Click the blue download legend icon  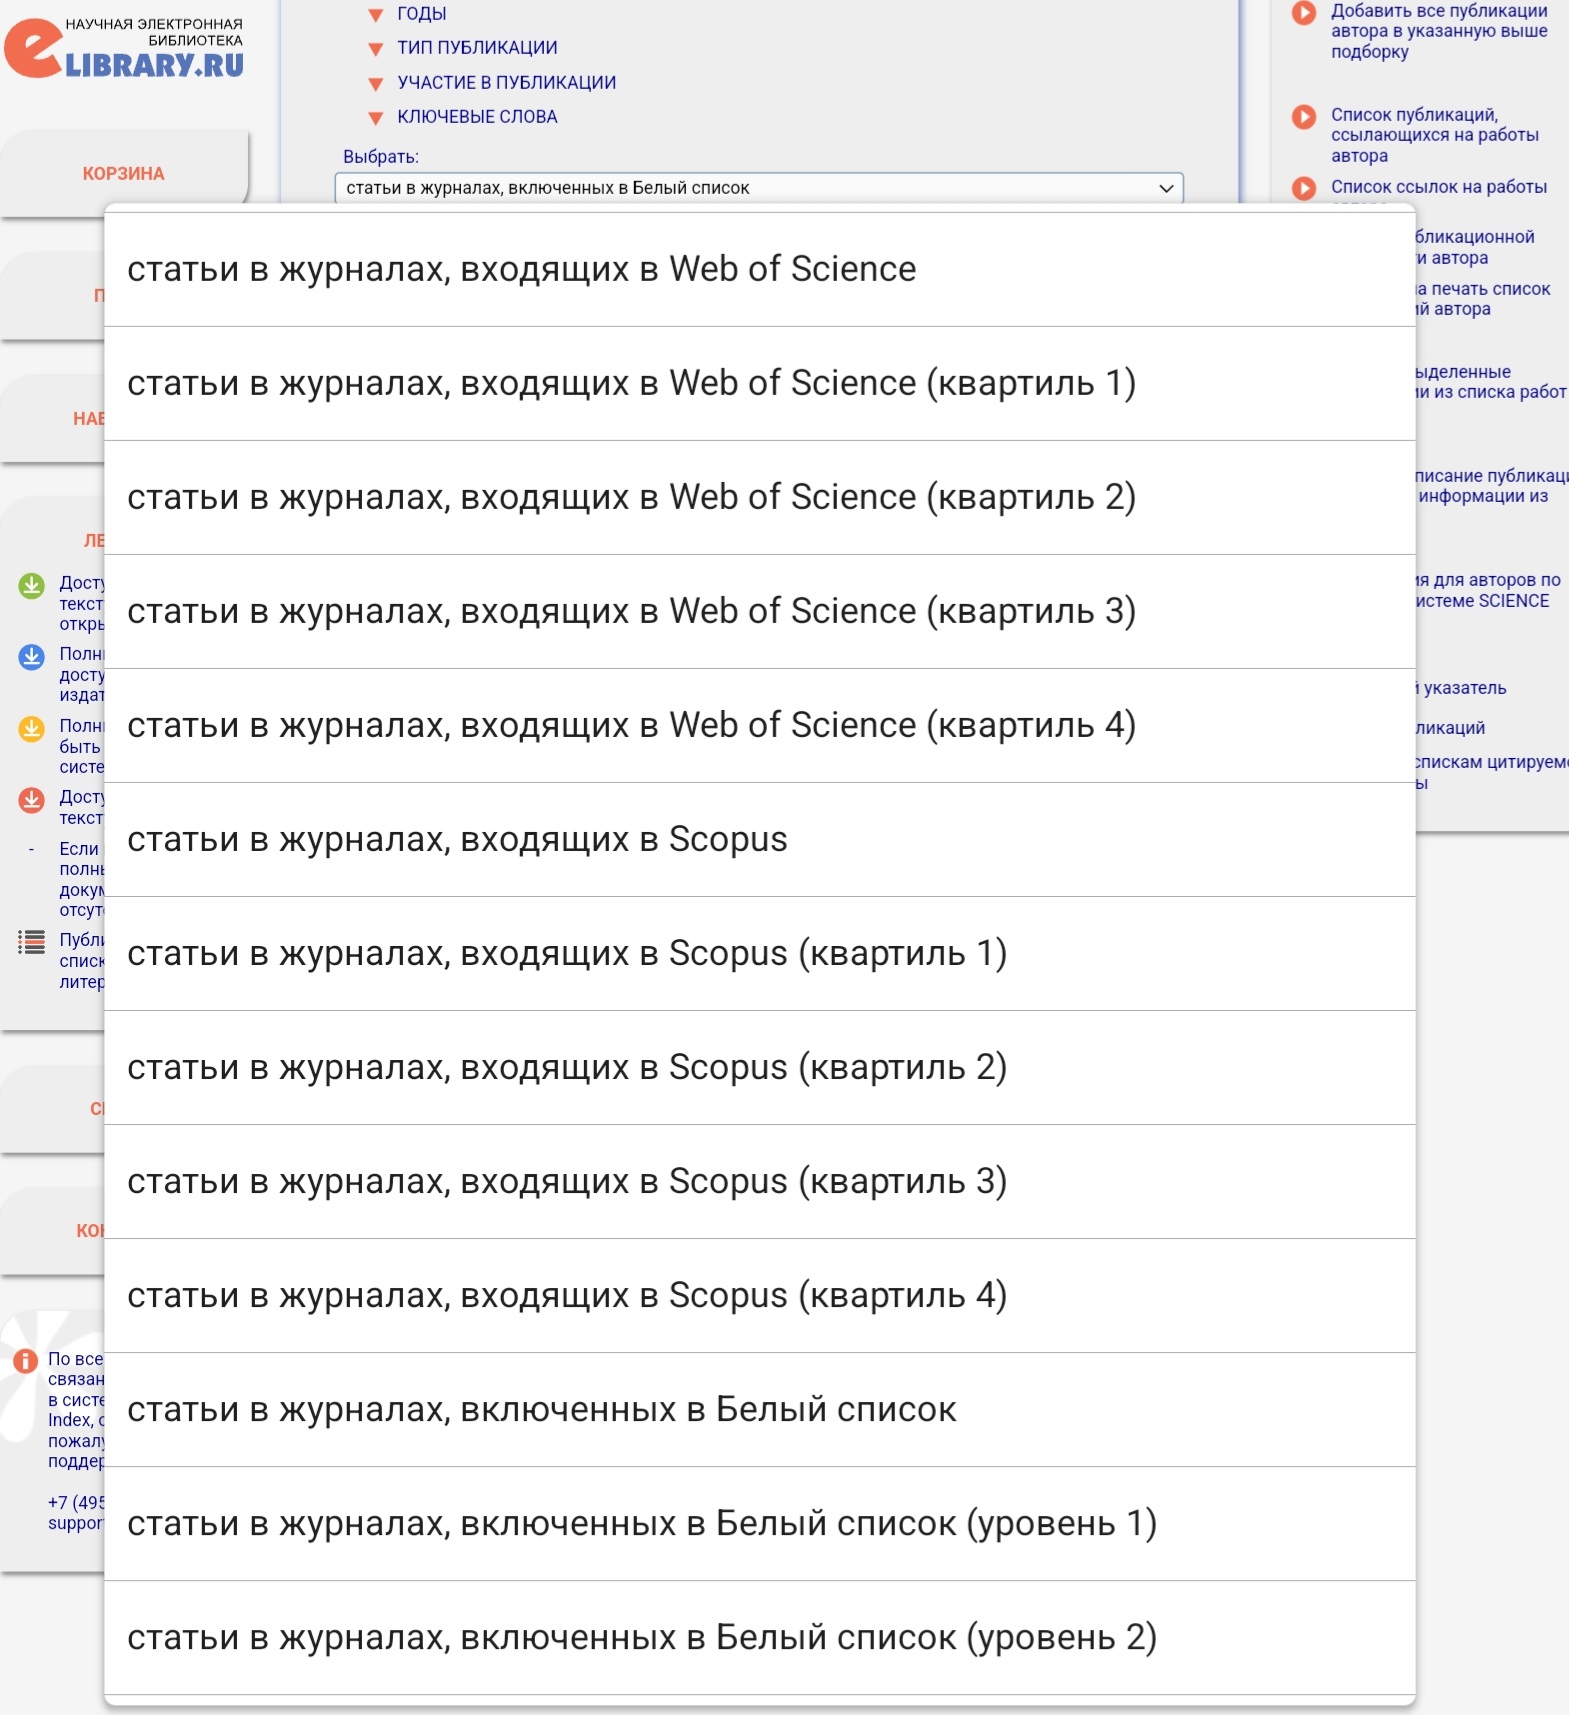32,657
